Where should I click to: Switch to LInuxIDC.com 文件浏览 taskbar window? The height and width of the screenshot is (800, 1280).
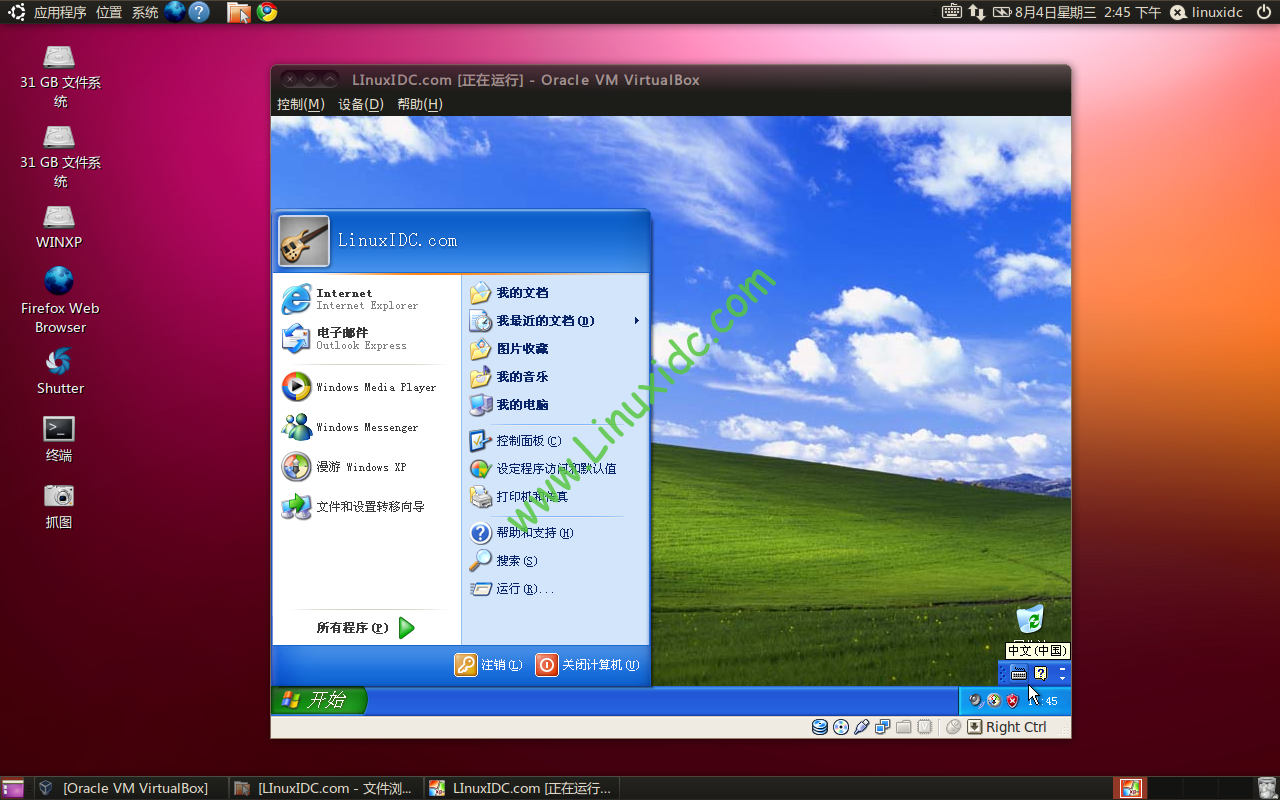click(x=326, y=788)
